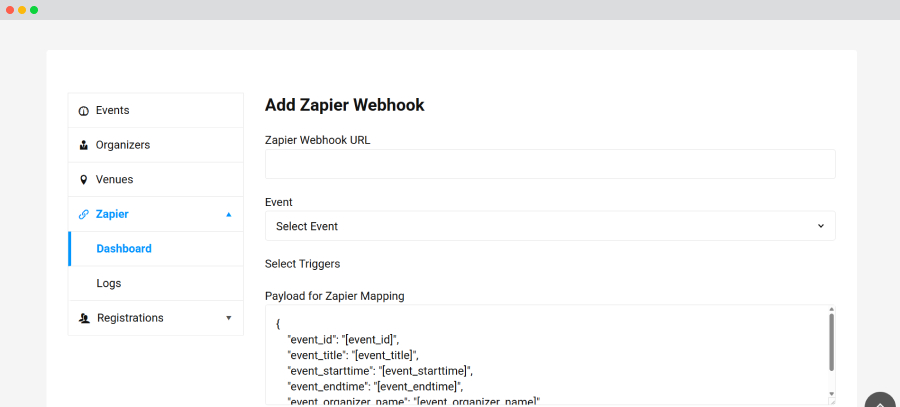Click the Events dashboard icon

[83, 111]
